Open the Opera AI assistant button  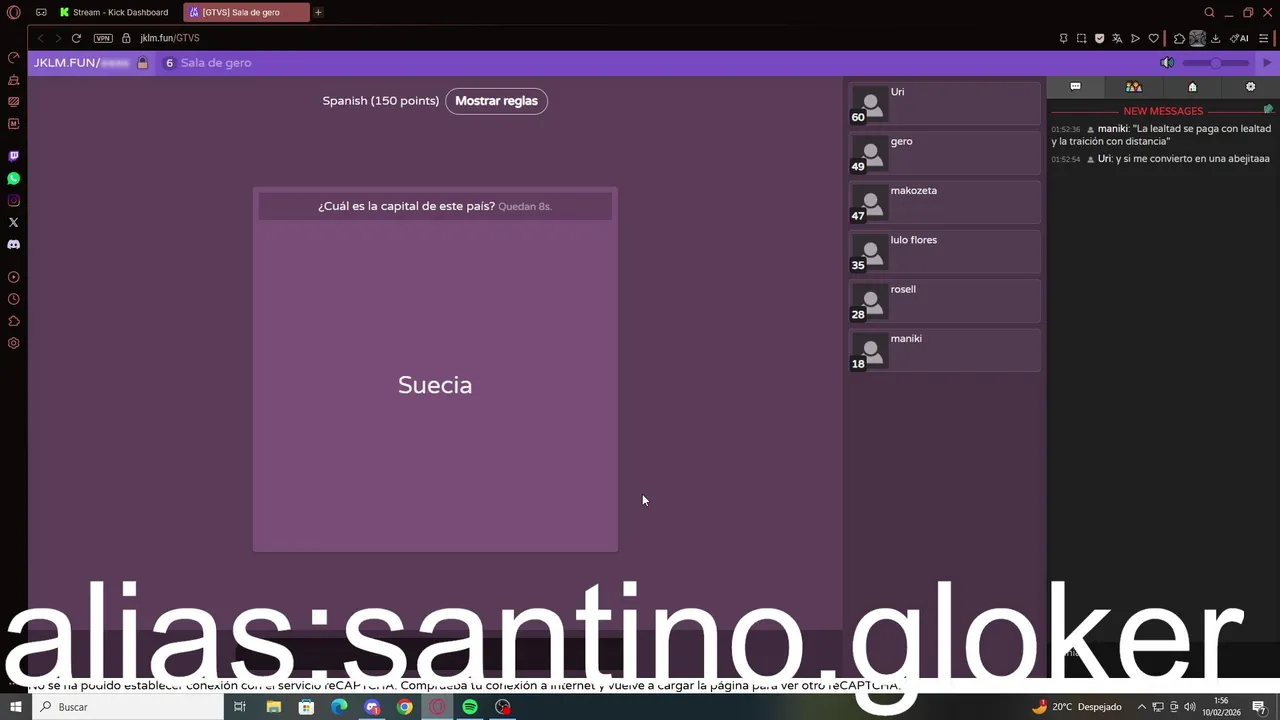[1239, 38]
